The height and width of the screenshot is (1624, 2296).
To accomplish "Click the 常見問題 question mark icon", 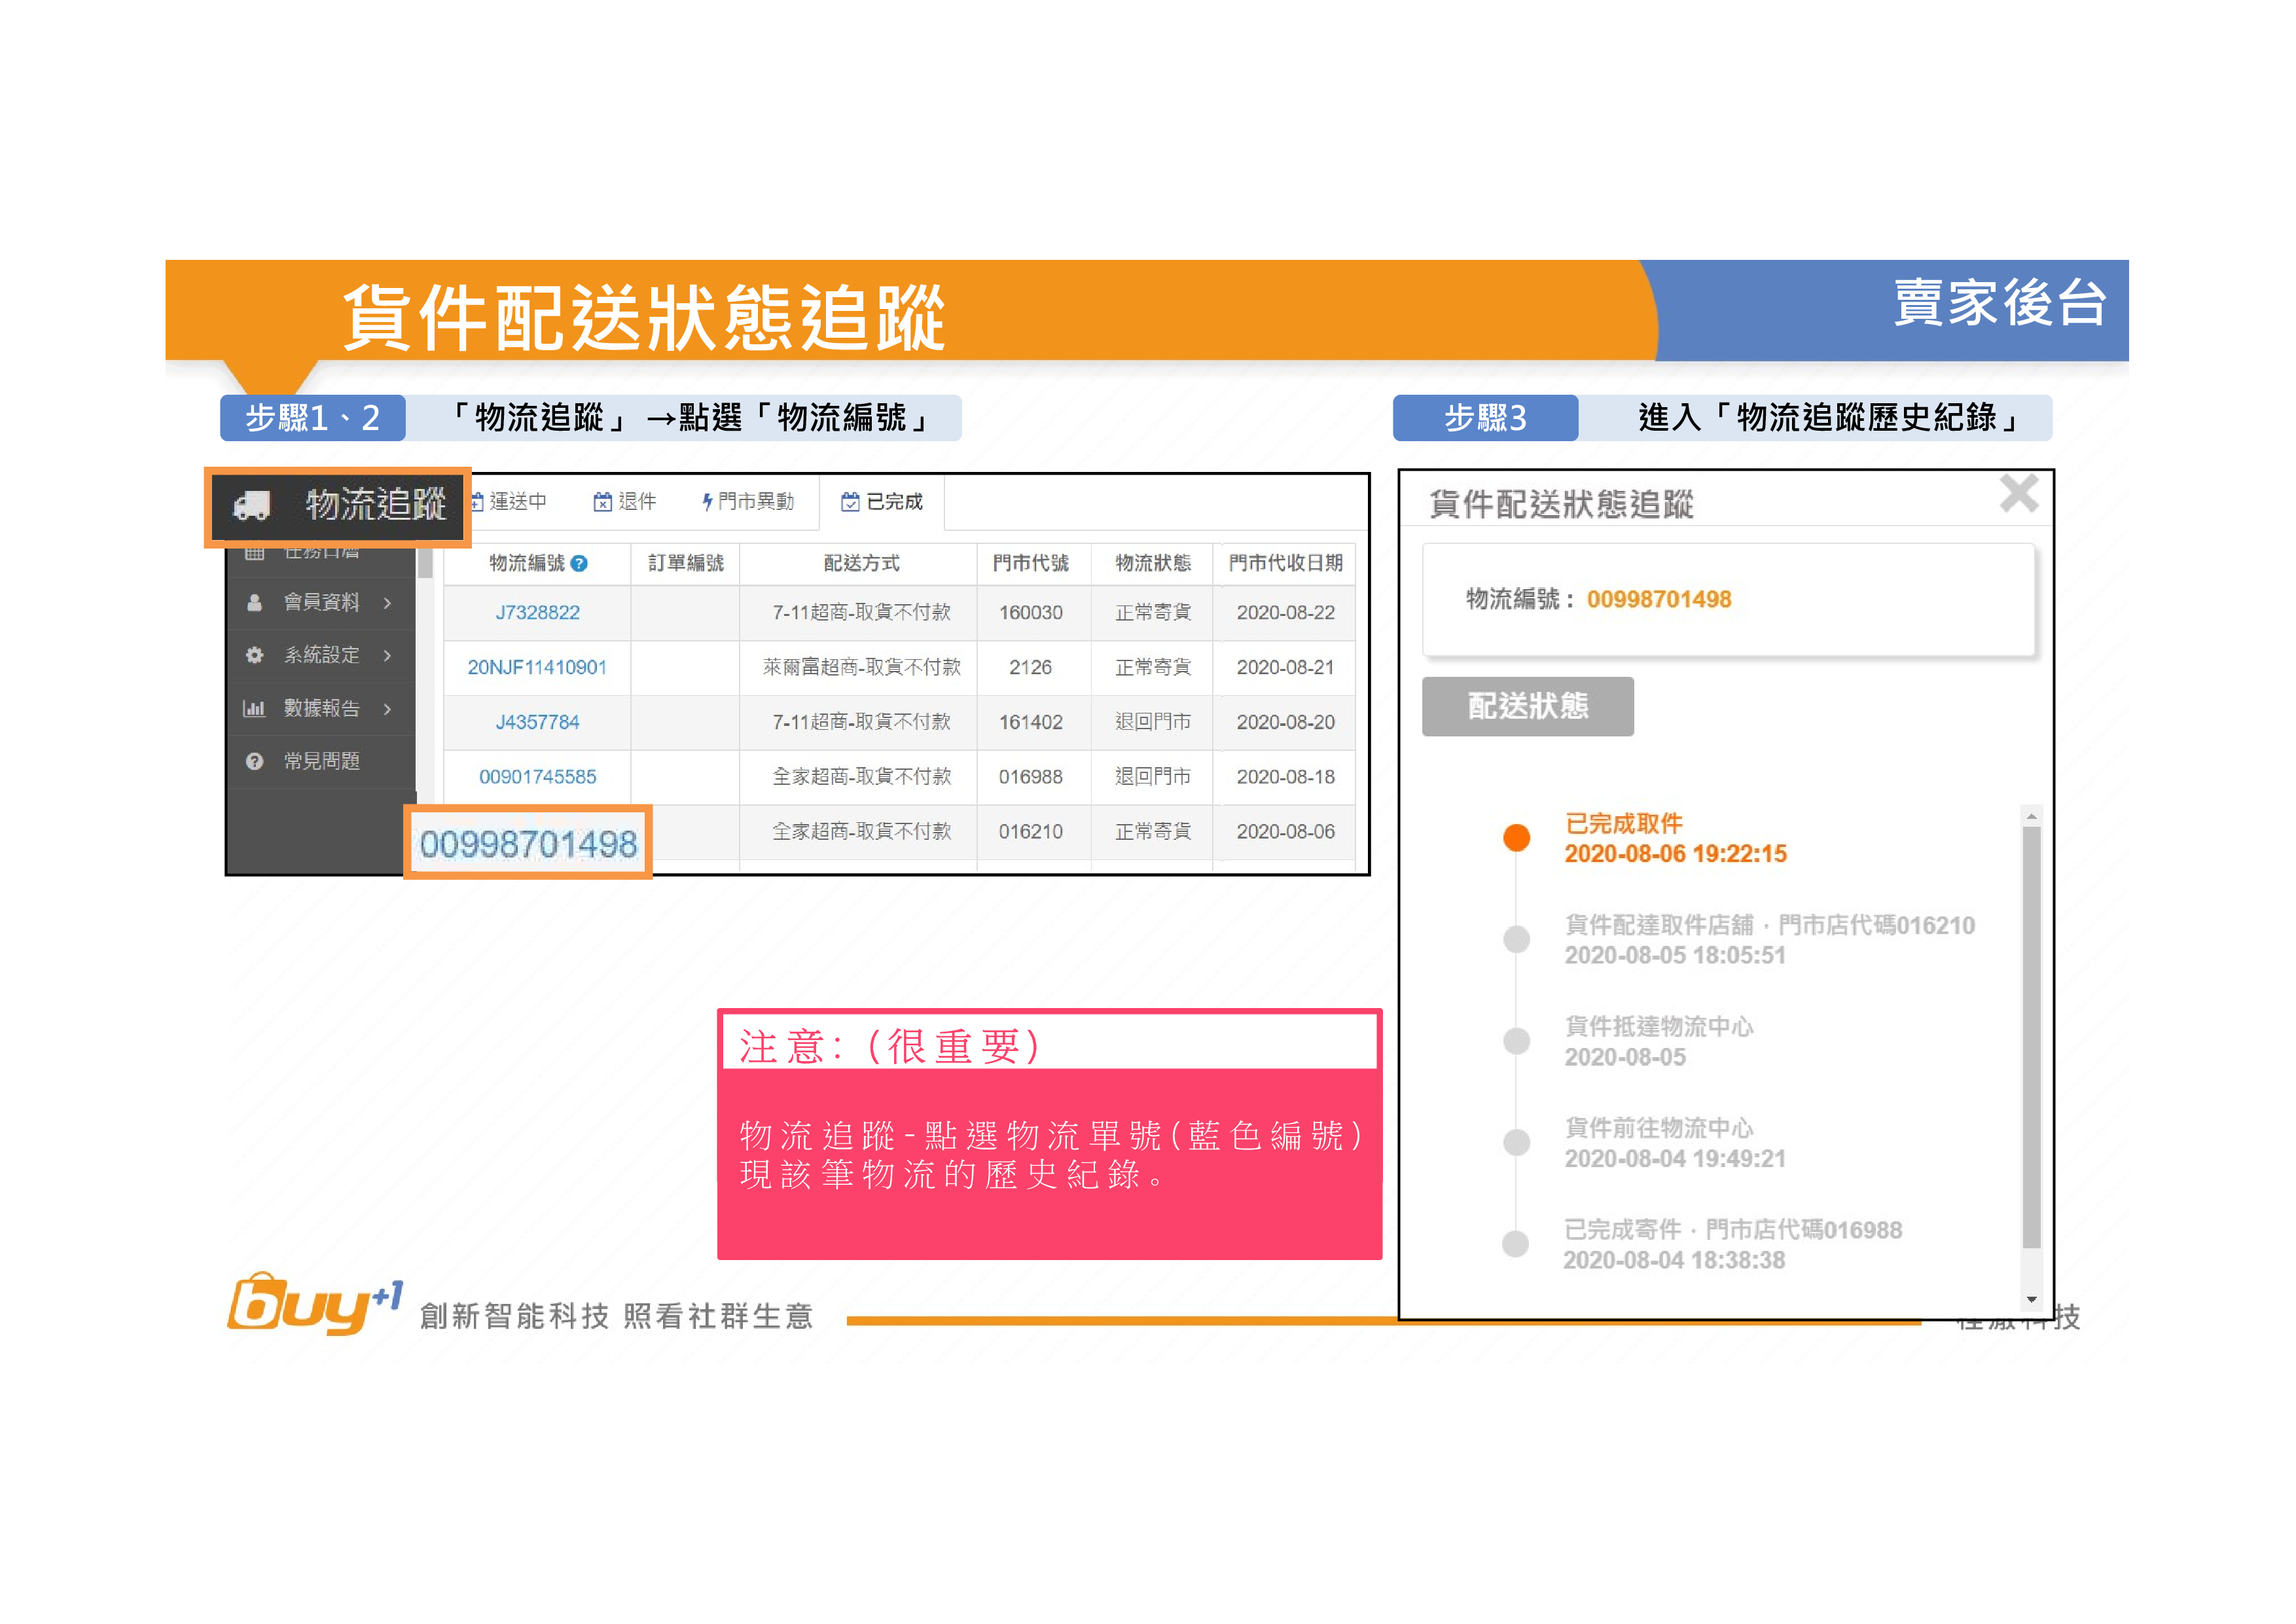I will click(x=255, y=761).
